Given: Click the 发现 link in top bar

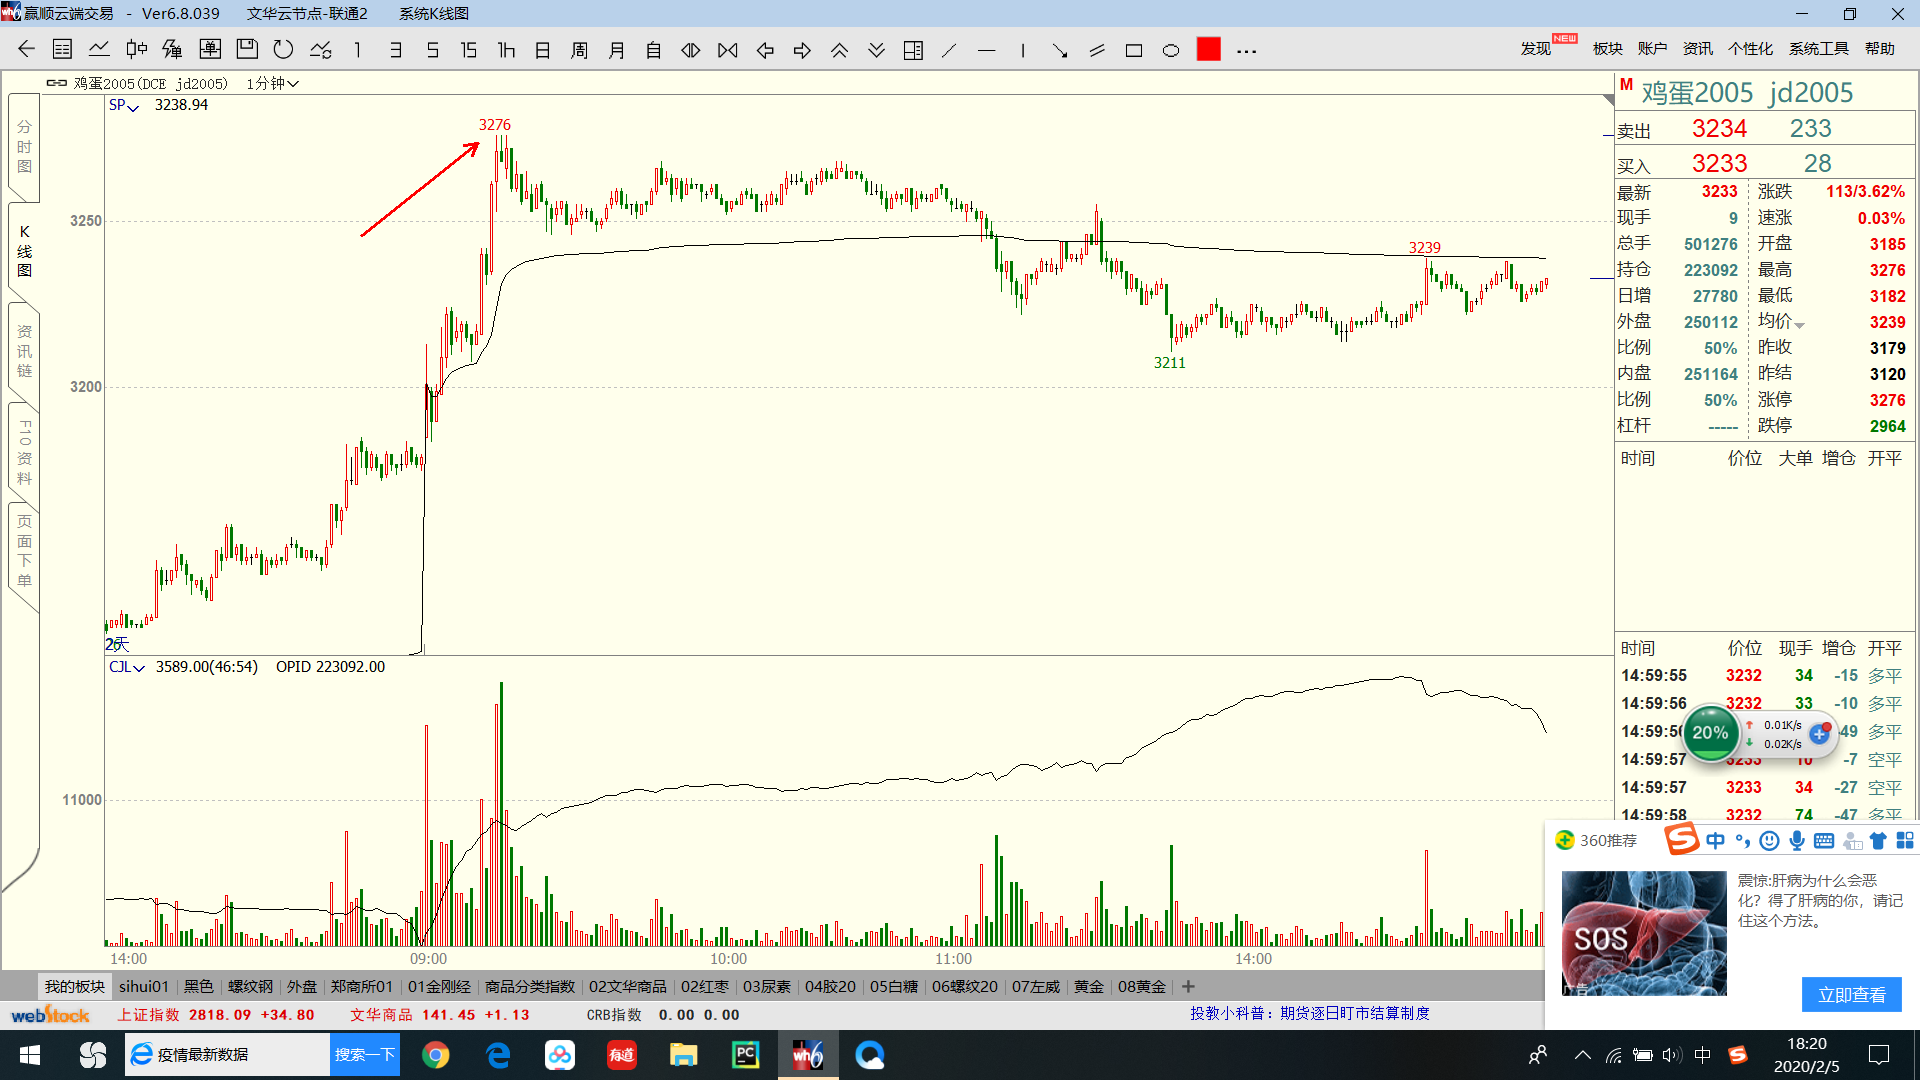Looking at the screenshot, I should point(1536,49).
